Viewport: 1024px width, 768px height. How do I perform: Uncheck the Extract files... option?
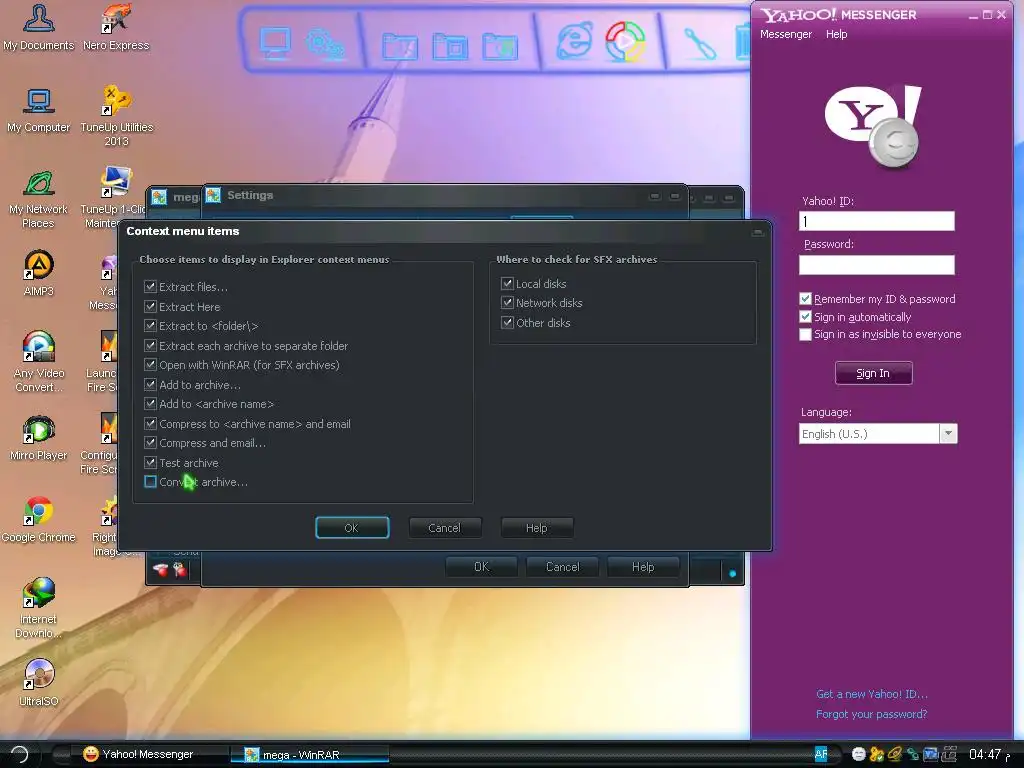(150, 287)
